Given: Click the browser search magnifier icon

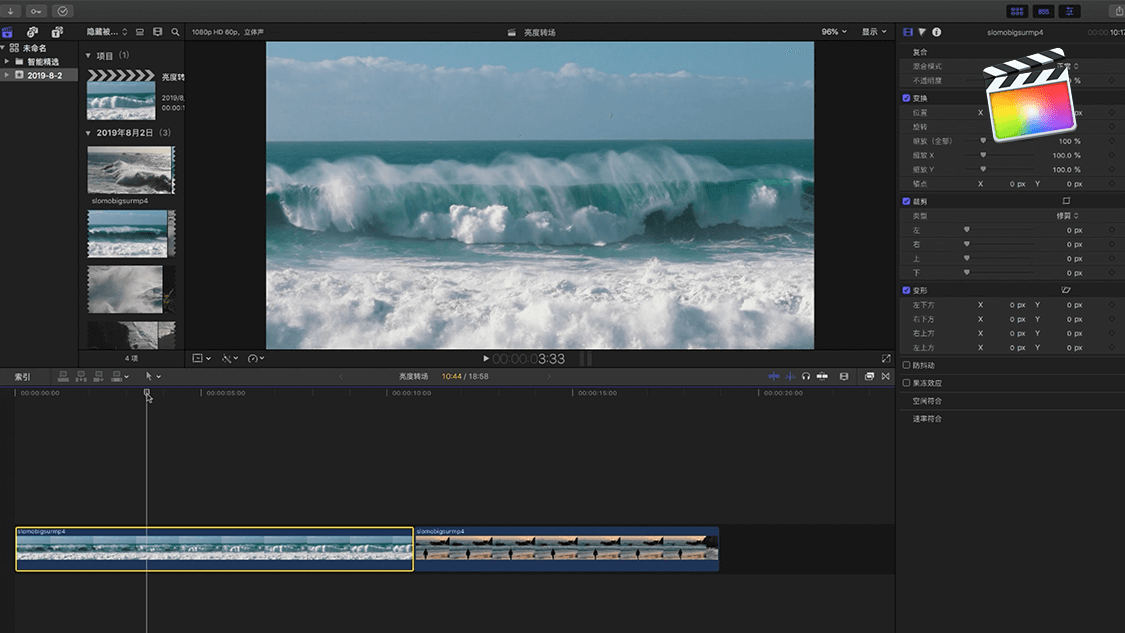Looking at the screenshot, I should (176, 32).
